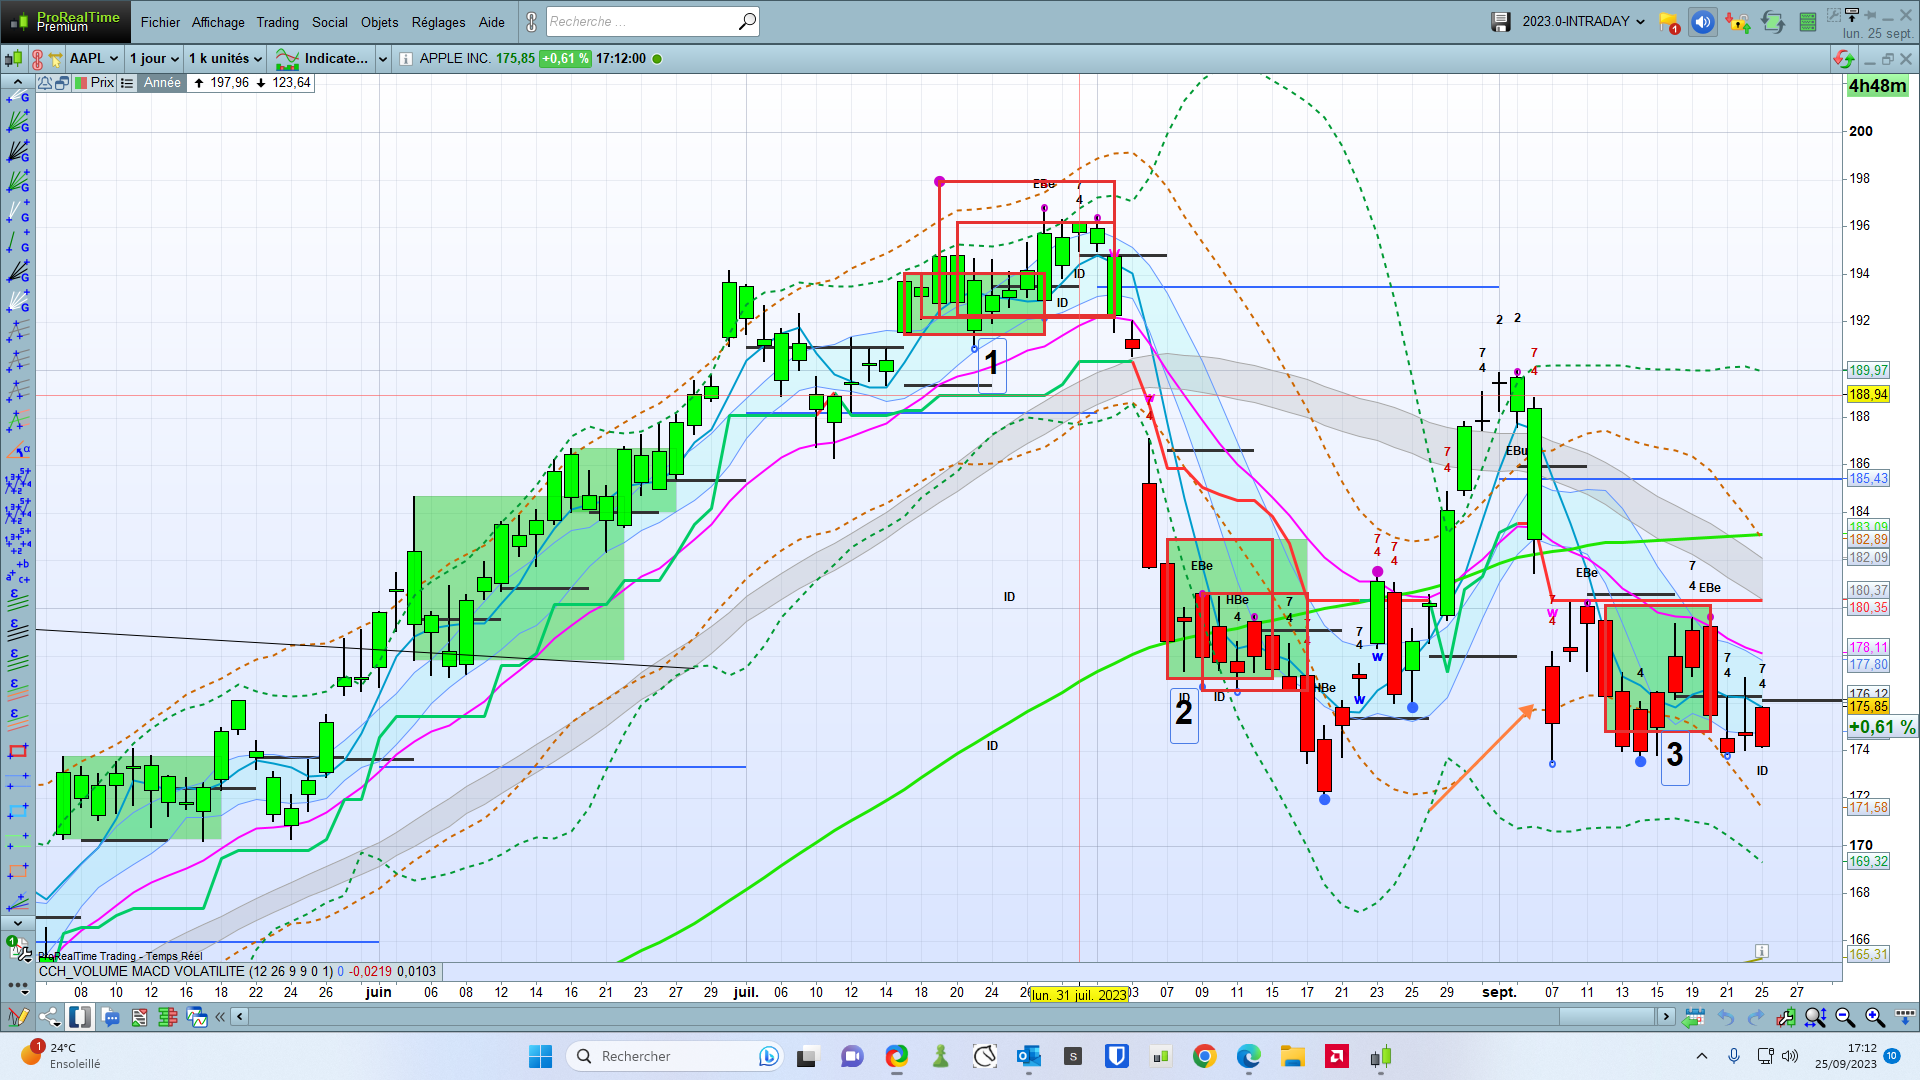Click the Recherche search field
Viewport: 1920px width, 1080px height.
(640, 21)
